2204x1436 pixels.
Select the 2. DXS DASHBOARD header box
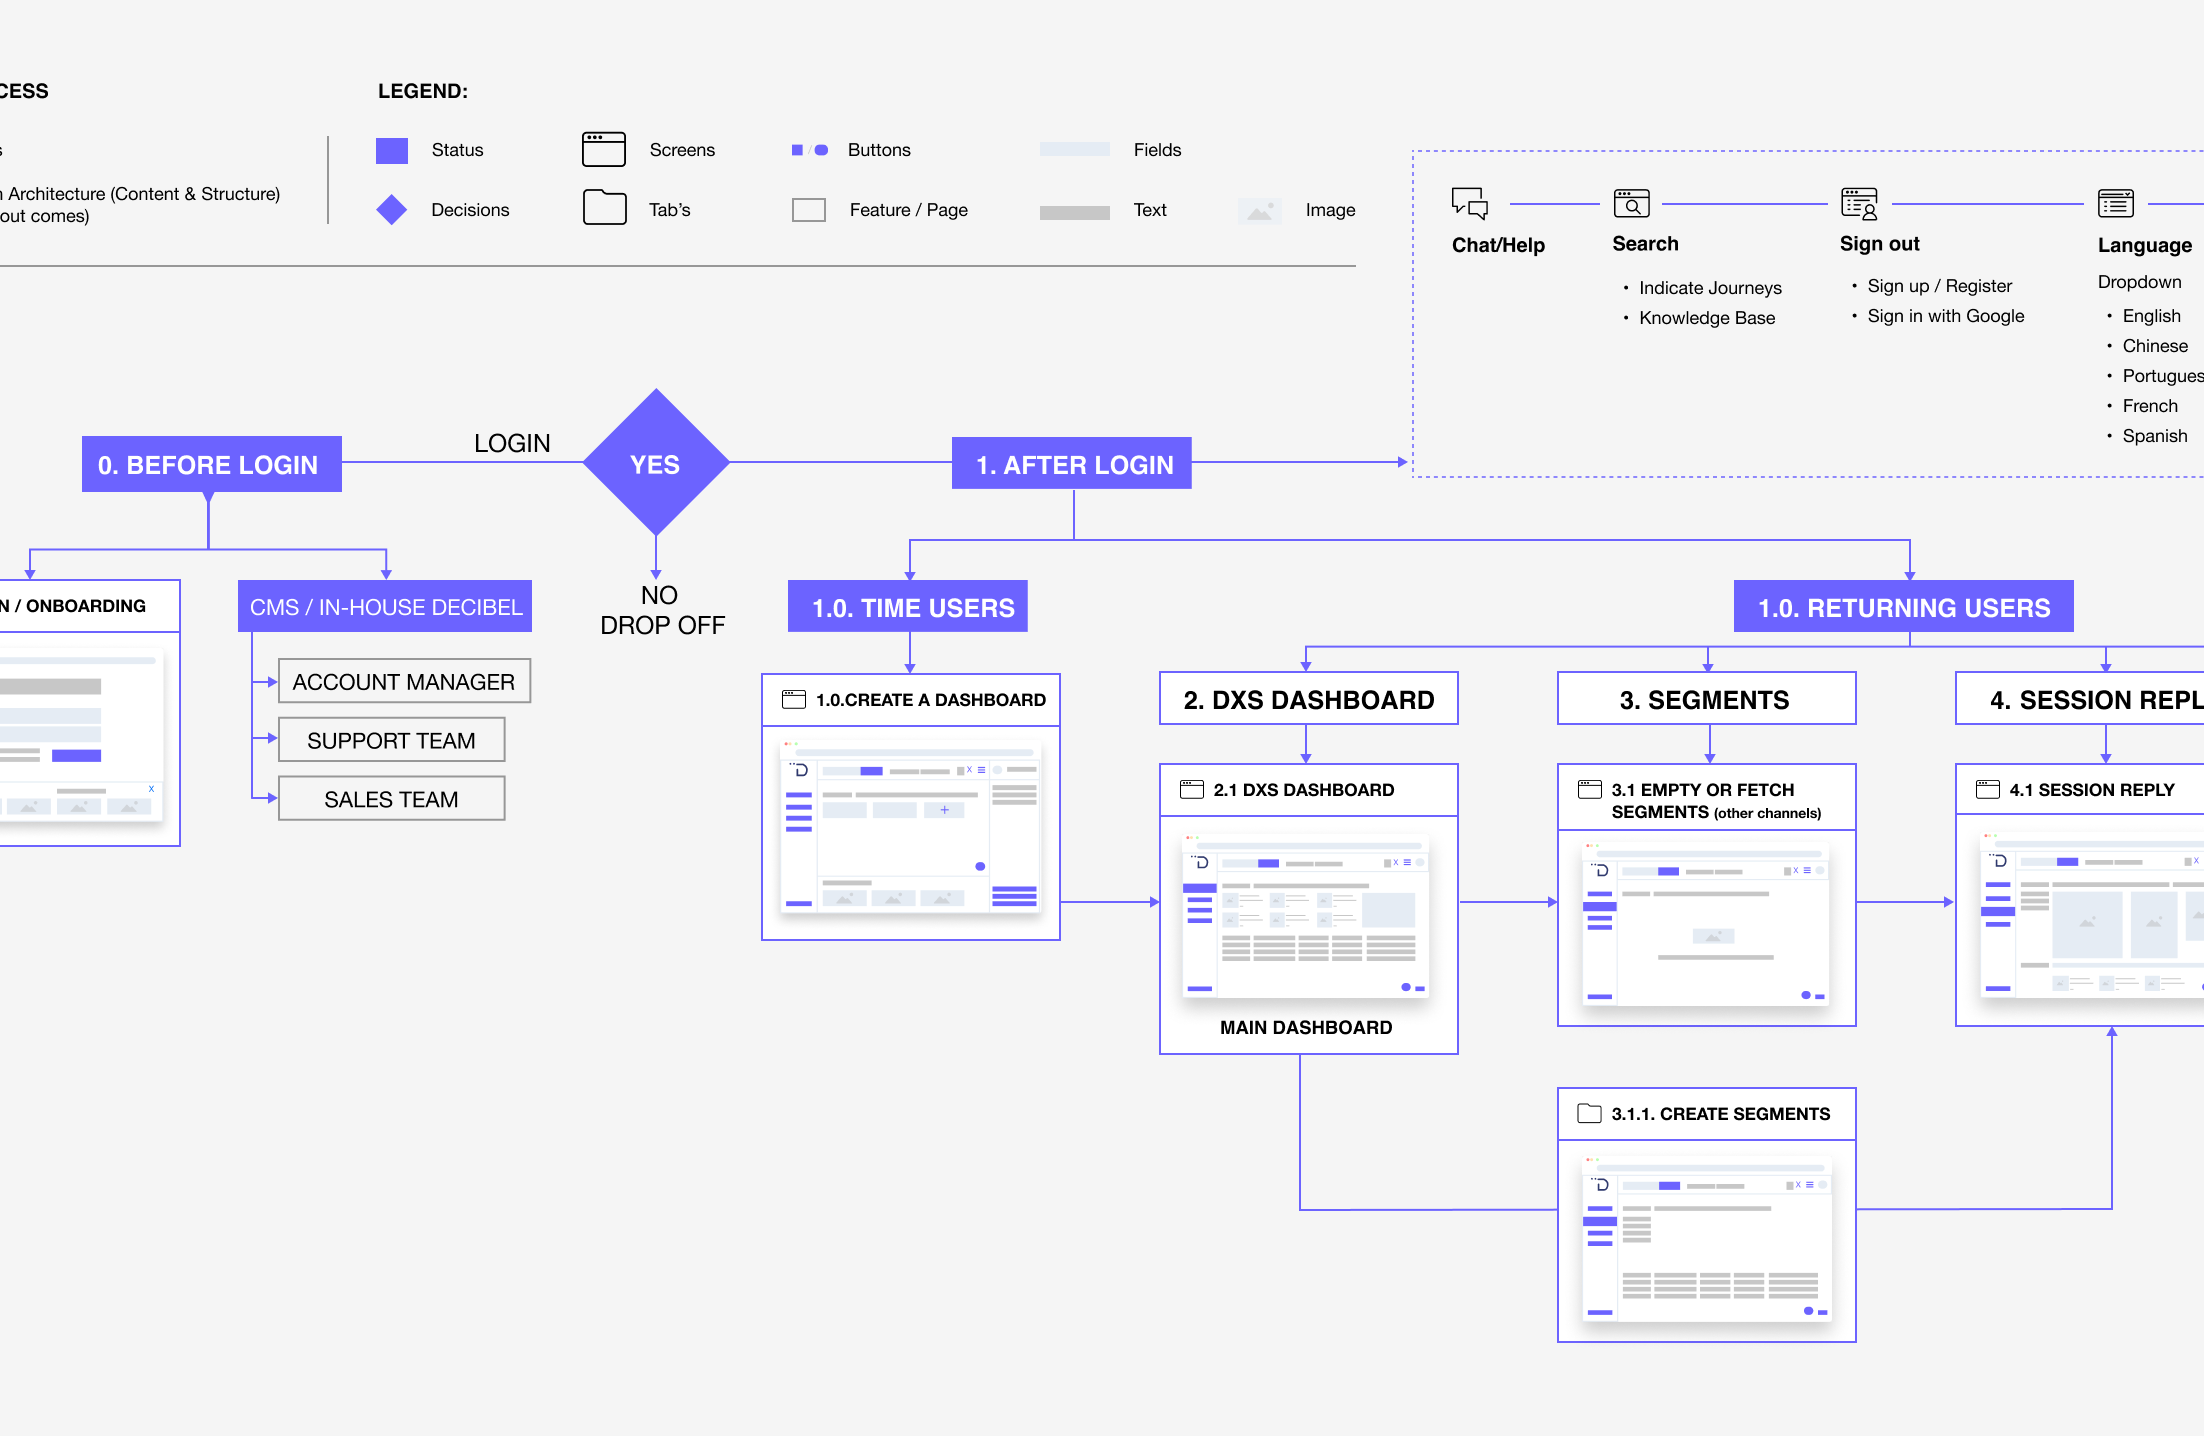coord(1308,699)
